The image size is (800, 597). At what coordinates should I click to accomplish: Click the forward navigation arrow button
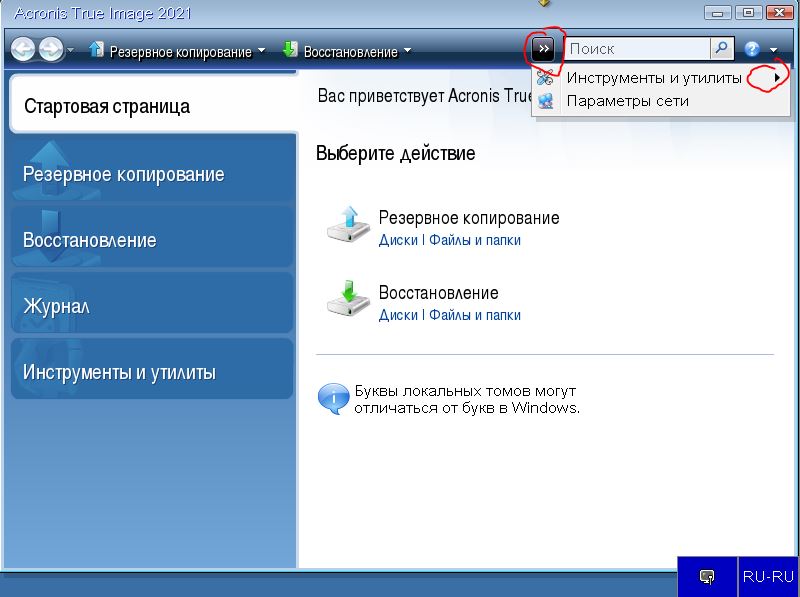click(50, 49)
